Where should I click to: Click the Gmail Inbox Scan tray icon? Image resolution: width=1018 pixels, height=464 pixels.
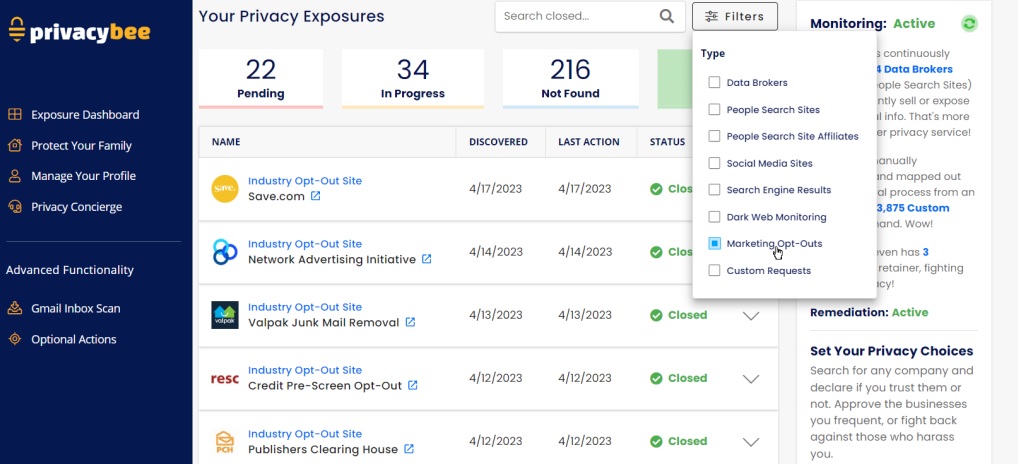pyautogui.click(x=14, y=308)
